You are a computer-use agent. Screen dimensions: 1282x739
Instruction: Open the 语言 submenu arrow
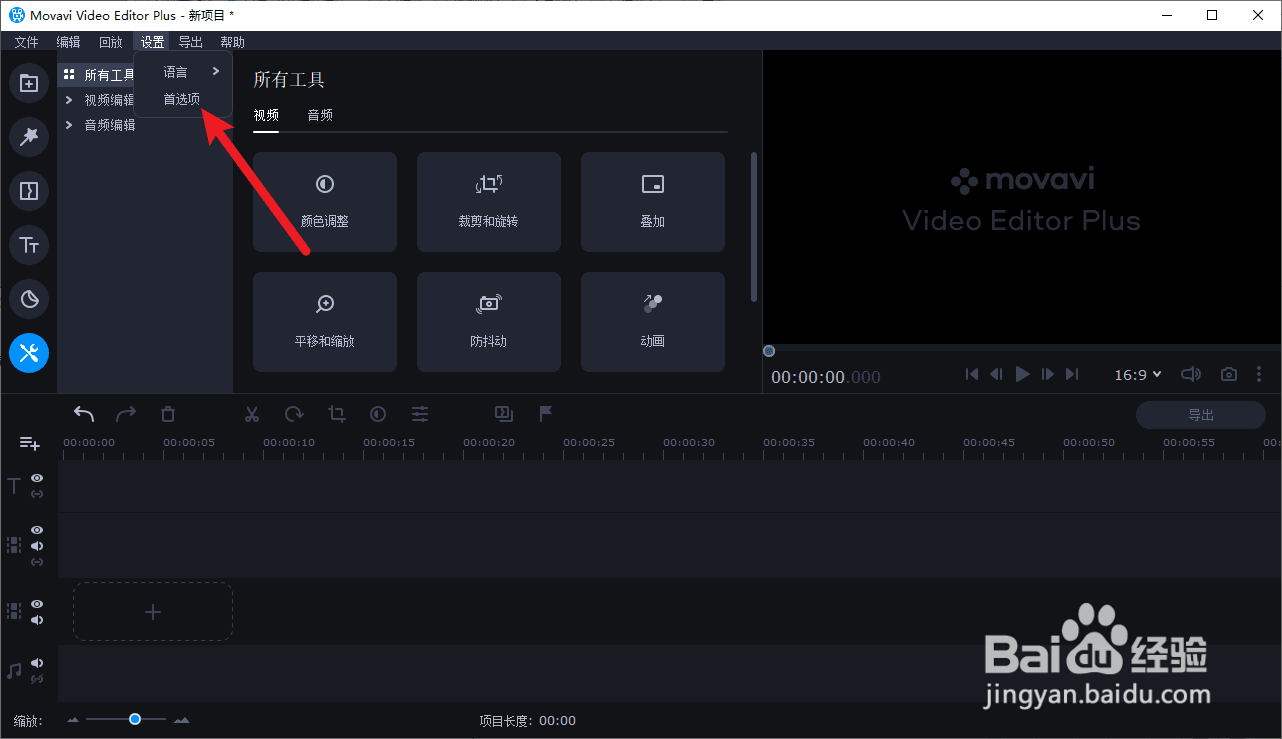[216, 71]
